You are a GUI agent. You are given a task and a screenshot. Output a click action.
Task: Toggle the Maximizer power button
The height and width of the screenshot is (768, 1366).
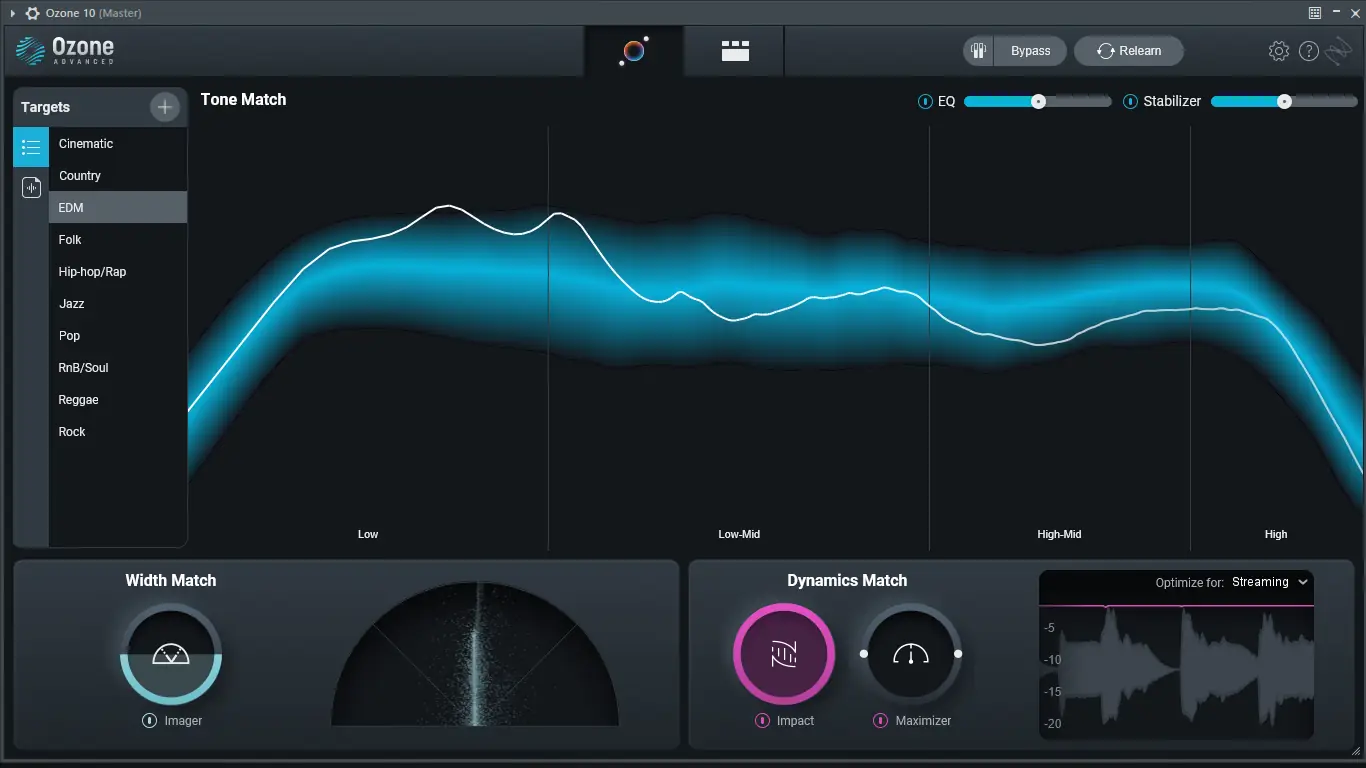[881, 720]
